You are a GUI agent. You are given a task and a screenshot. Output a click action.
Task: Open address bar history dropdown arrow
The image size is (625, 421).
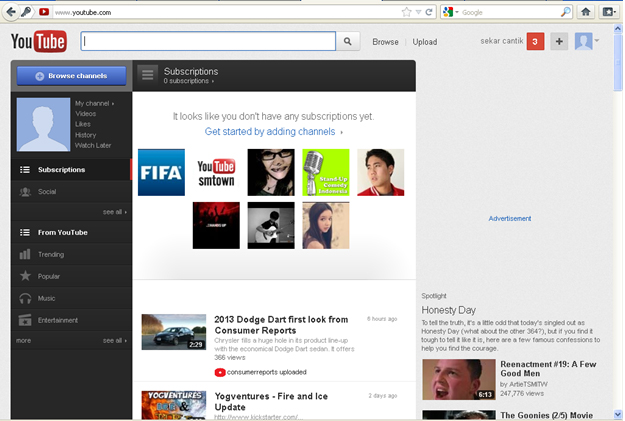(x=418, y=12)
